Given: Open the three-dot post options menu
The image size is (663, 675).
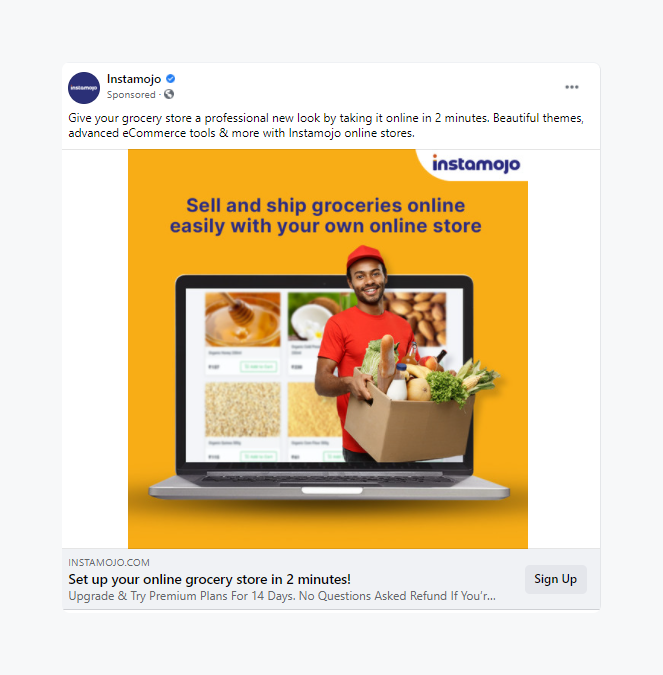Looking at the screenshot, I should [572, 87].
